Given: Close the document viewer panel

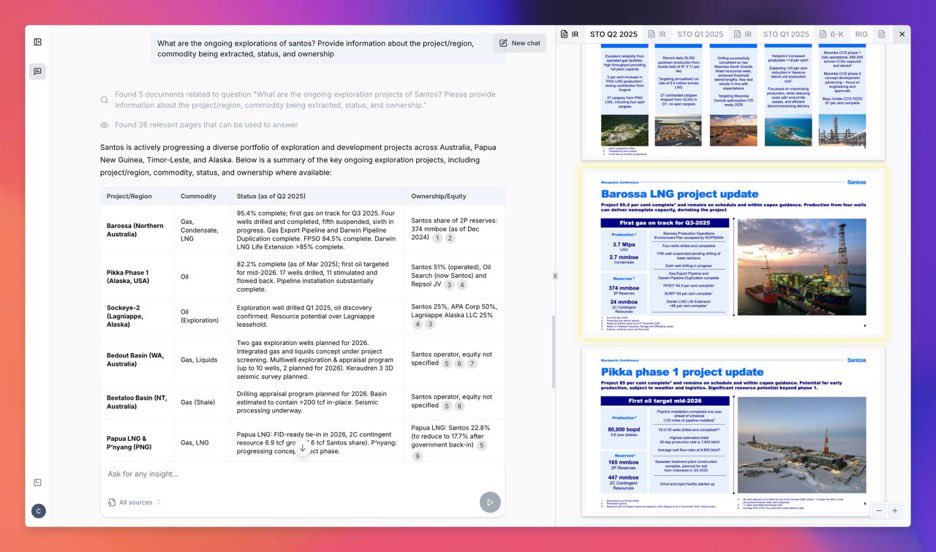Looking at the screenshot, I should coord(902,34).
